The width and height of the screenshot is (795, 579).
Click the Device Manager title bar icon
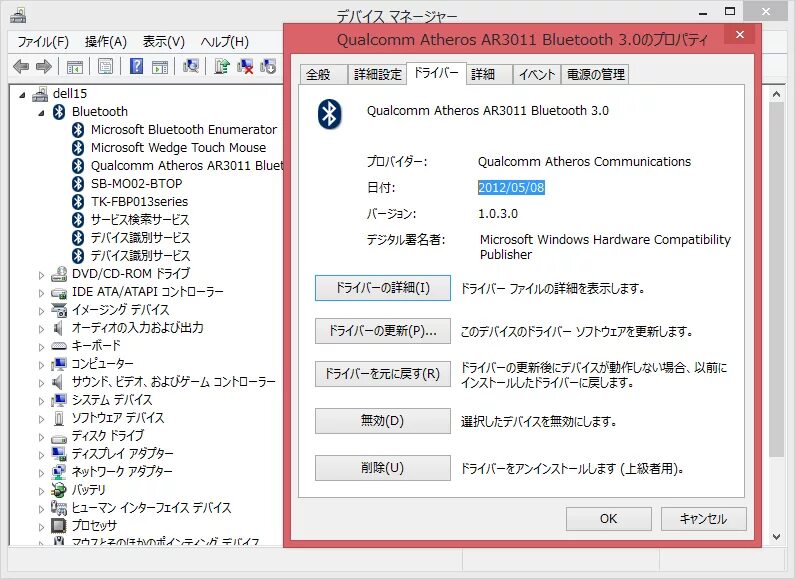coord(18,16)
